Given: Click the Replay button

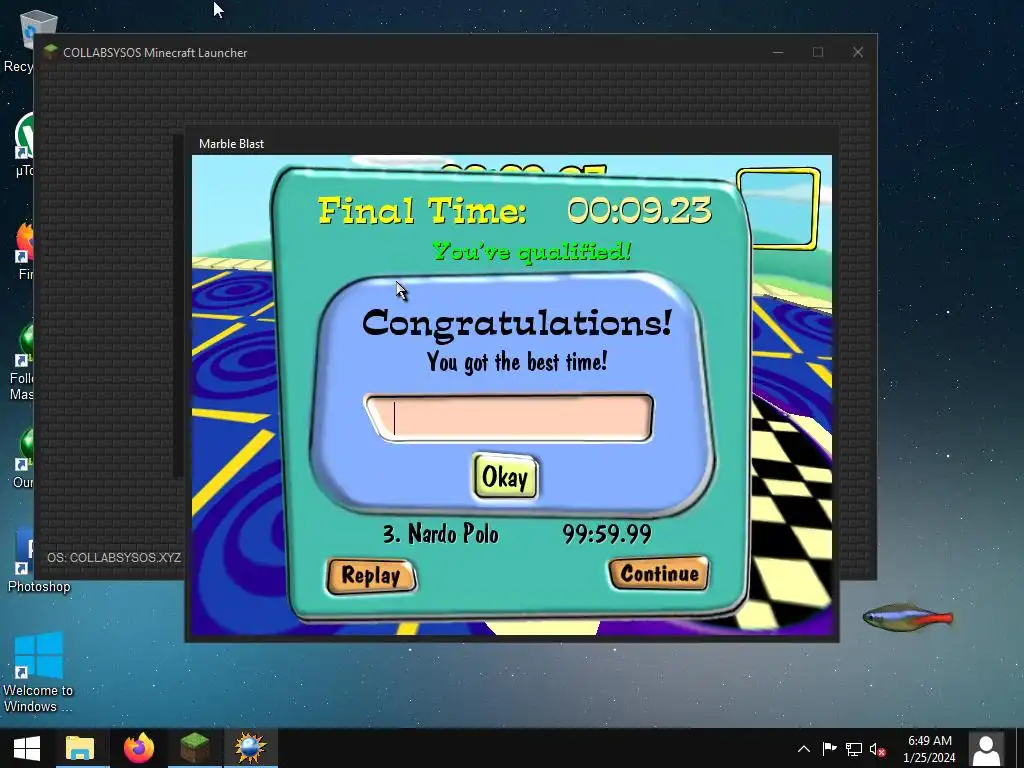Looking at the screenshot, I should coord(371,576).
